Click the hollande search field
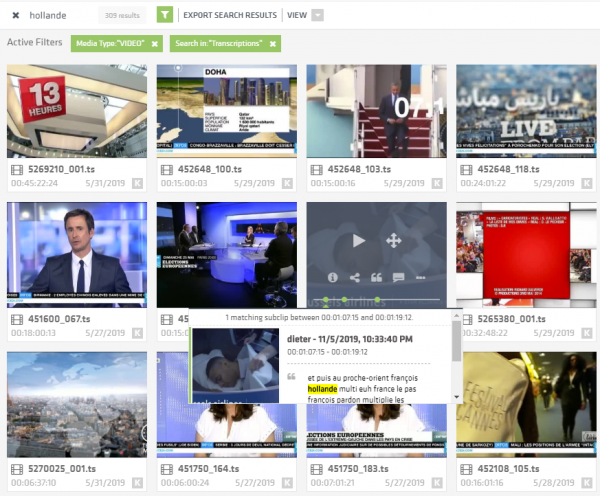This screenshot has width=600, height=496. click(48, 15)
